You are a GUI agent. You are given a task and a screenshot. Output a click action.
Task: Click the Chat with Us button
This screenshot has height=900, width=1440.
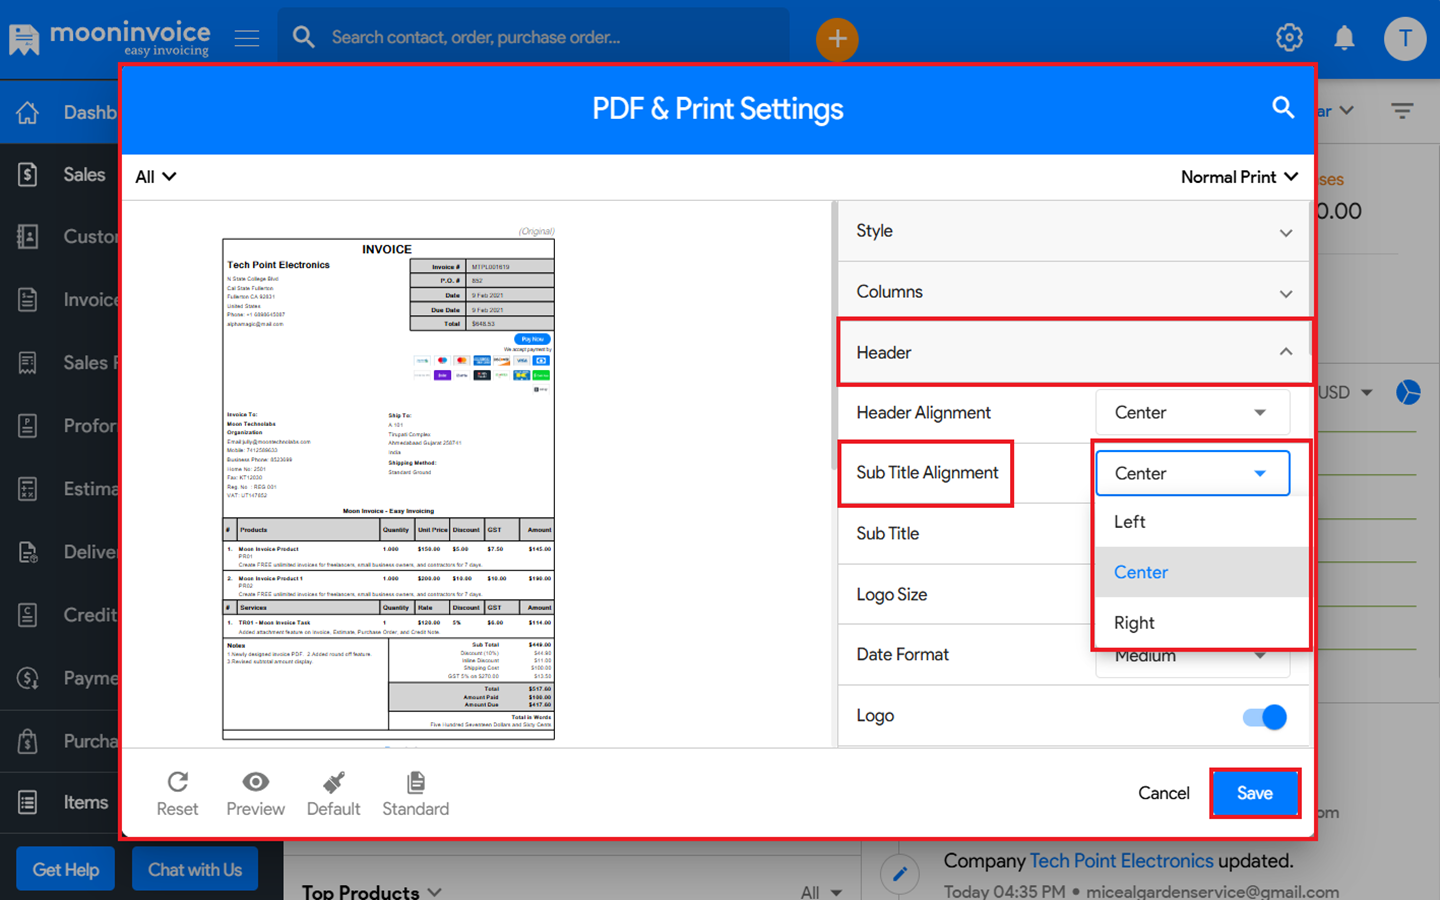194,868
